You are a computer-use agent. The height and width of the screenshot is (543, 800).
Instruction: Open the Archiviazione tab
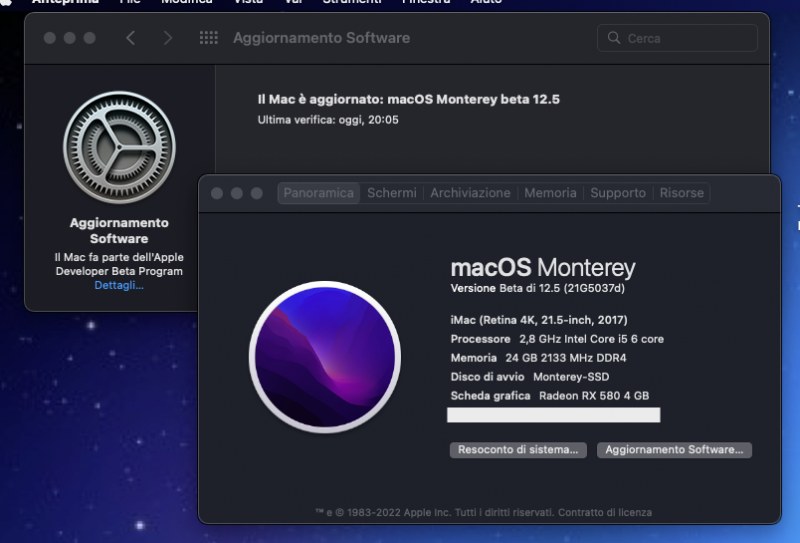tap(470, 193)
